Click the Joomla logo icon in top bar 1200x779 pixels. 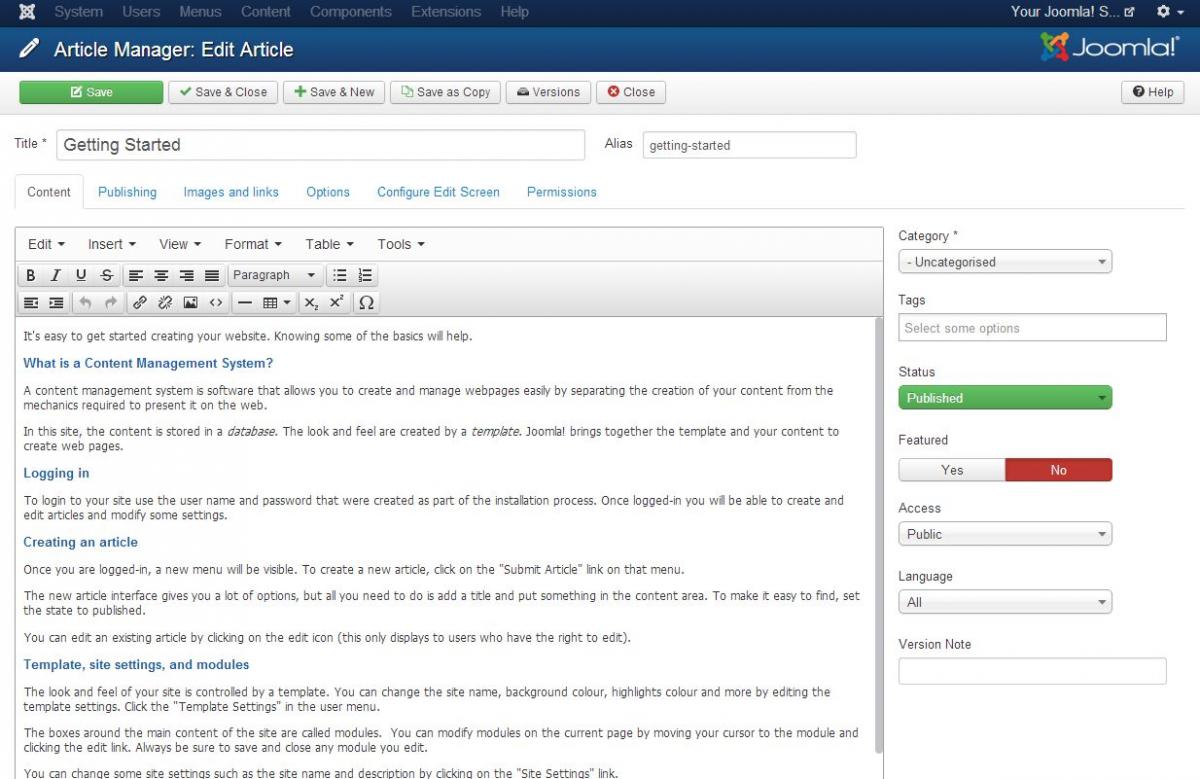pyautogui.click(x=27, y=12)
